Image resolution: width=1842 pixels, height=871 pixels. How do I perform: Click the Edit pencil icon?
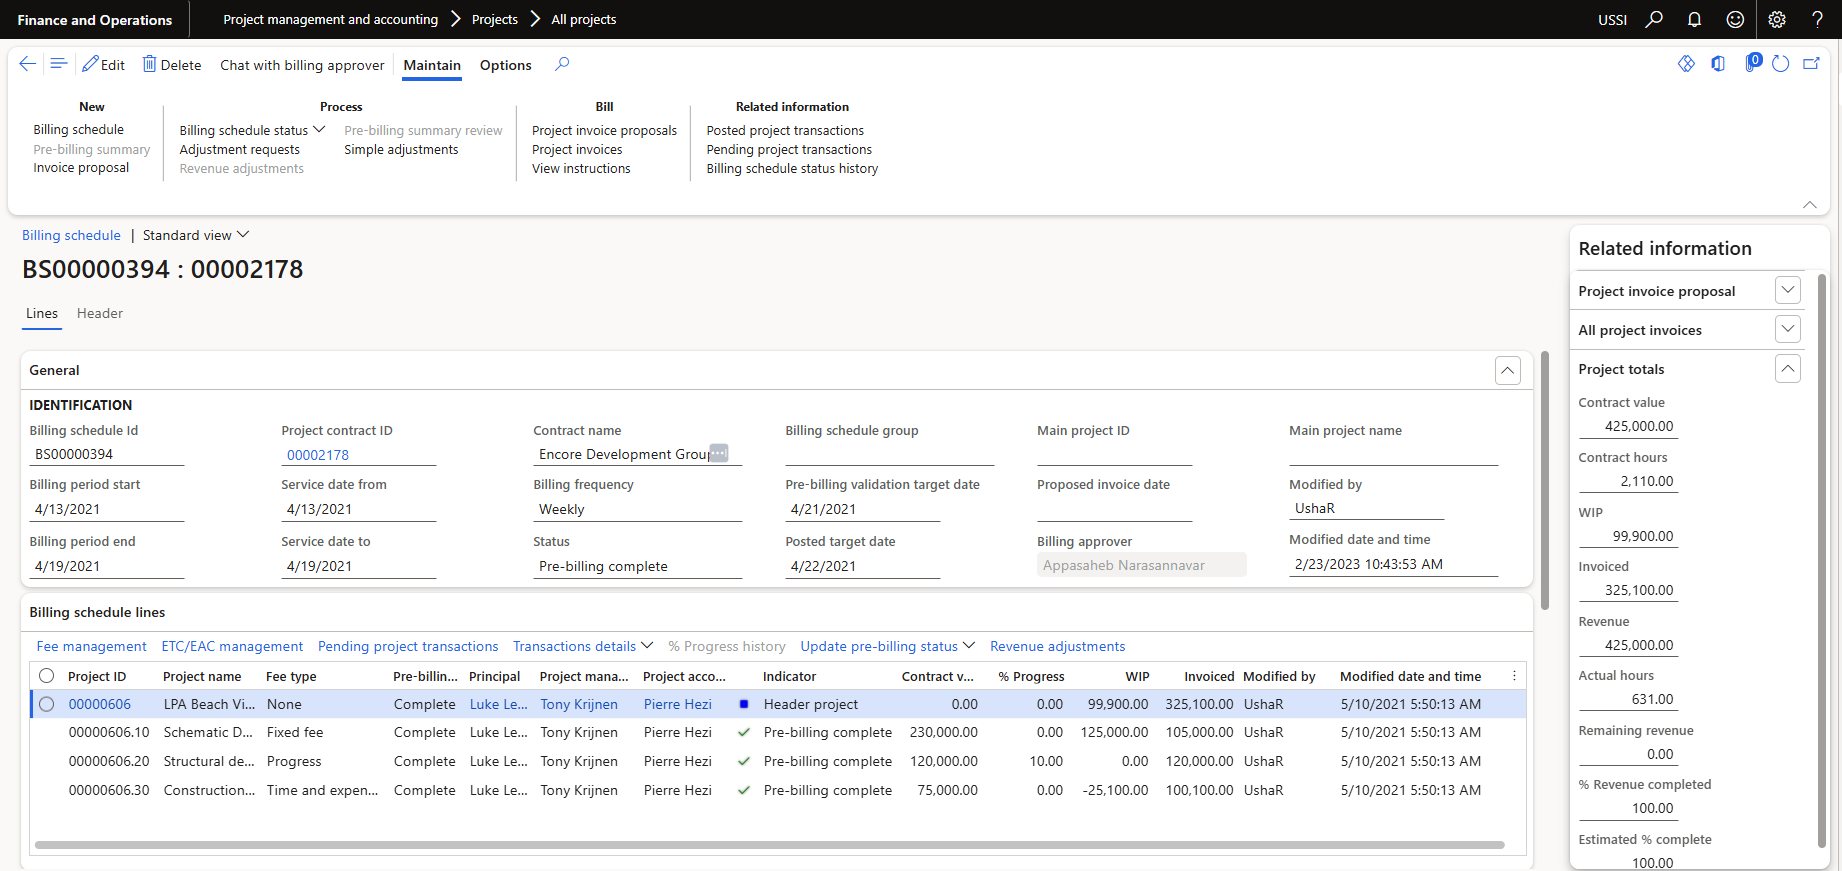click(91, 64)
